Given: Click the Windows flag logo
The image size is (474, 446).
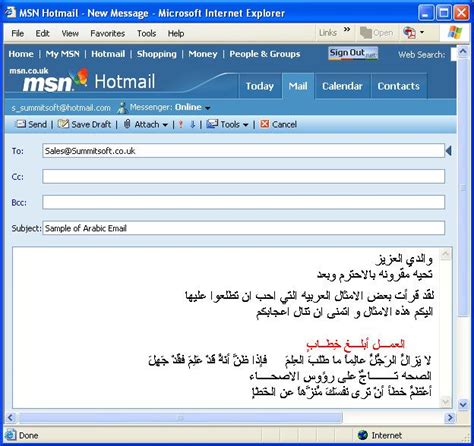Looking at the screenshot, I should pyautogui.click(x=455, y=33).
